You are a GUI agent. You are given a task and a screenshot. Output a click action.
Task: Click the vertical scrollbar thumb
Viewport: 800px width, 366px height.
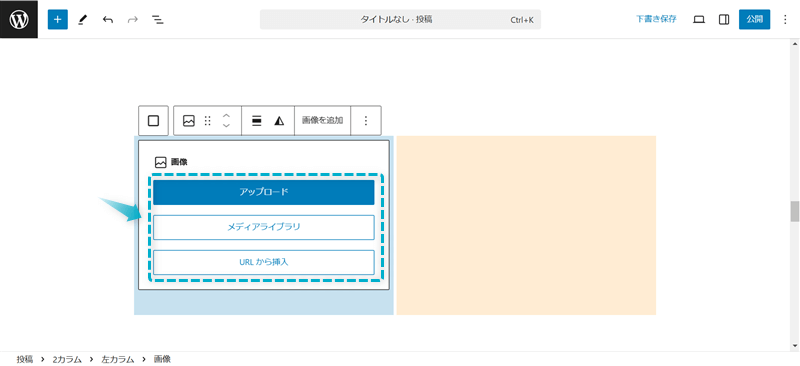(795, 212)
